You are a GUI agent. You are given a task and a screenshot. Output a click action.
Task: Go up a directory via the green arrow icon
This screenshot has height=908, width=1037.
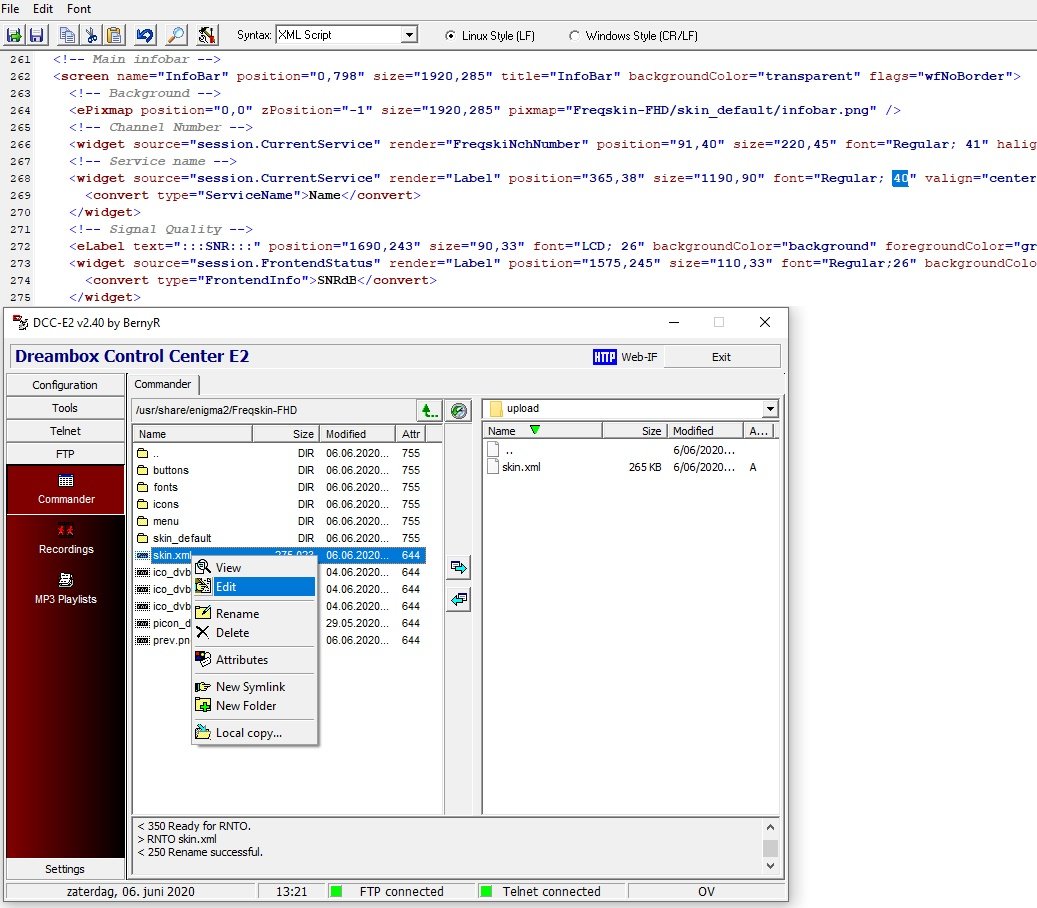427,409
